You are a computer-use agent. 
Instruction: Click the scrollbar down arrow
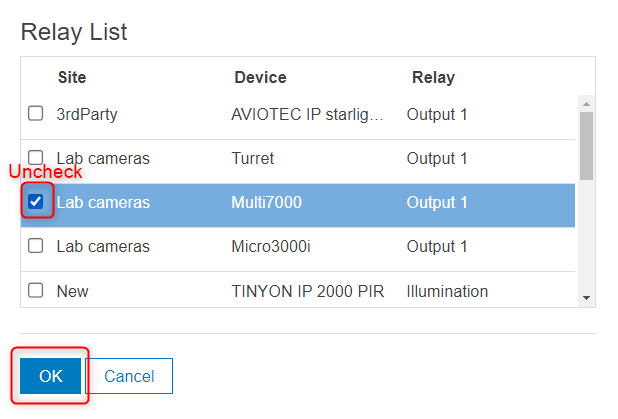tap(586, 298)
